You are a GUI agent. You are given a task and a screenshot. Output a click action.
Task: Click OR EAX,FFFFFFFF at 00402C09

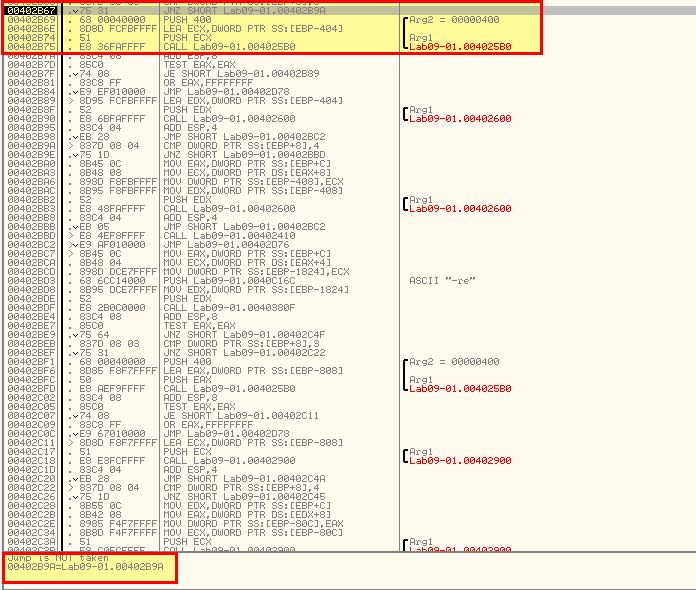pyautogui.click(x=208, y=424)
